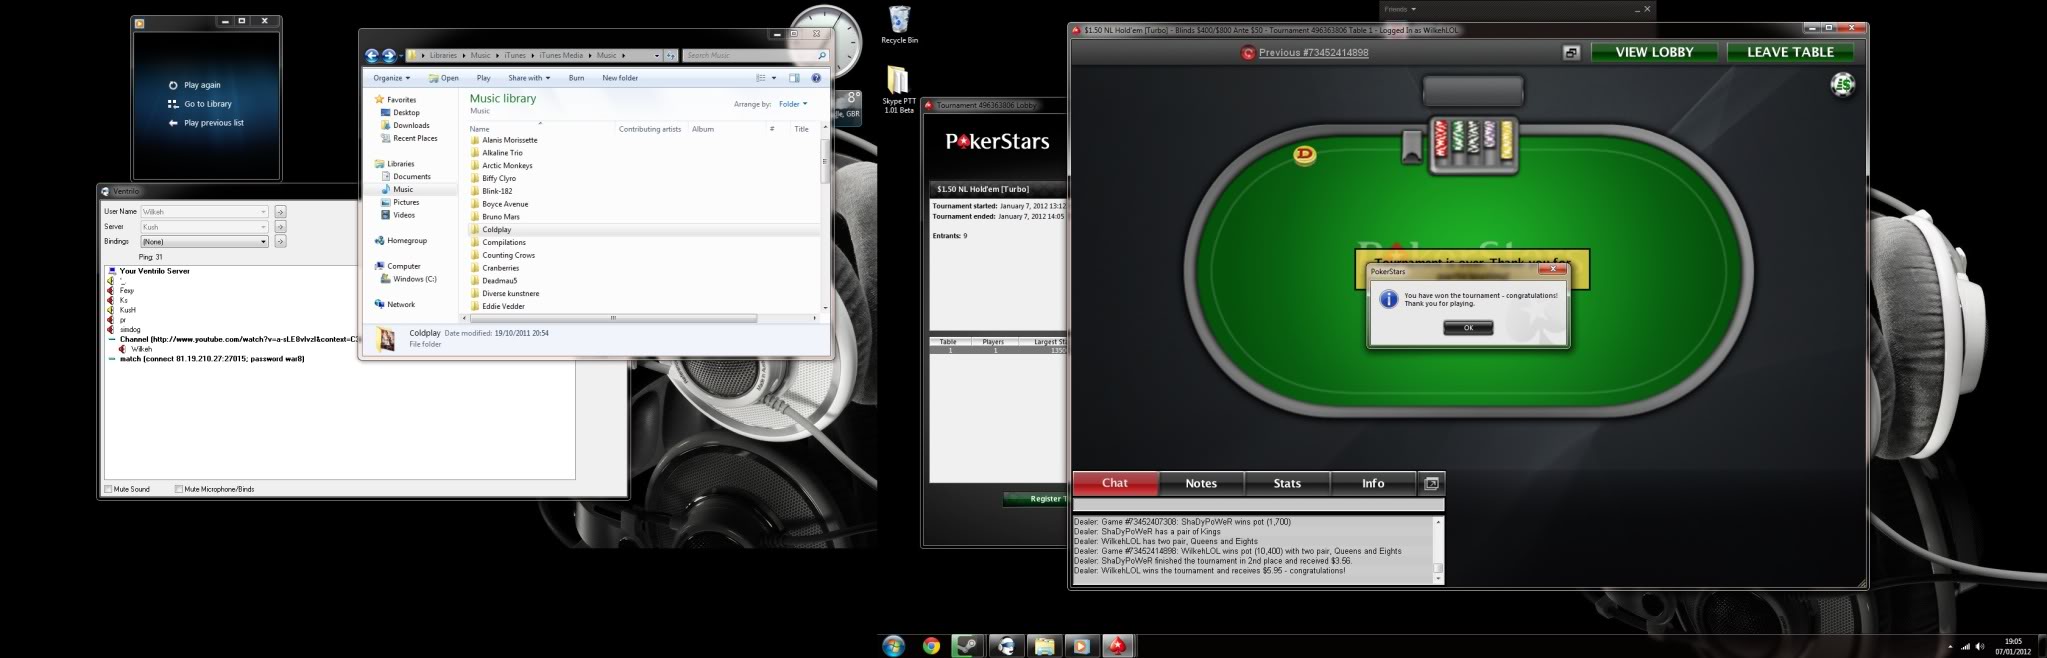Open the Previous #73452414898 hand link
Viewport: 2047px width, 658px height.
(x=1313, y=53)
